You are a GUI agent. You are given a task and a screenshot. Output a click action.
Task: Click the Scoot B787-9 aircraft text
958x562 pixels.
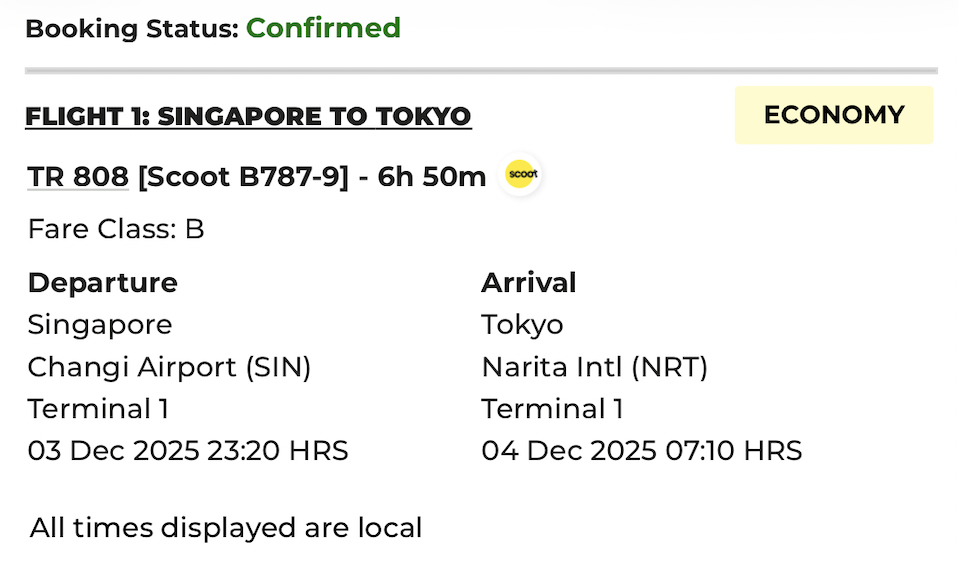(243, 177)
